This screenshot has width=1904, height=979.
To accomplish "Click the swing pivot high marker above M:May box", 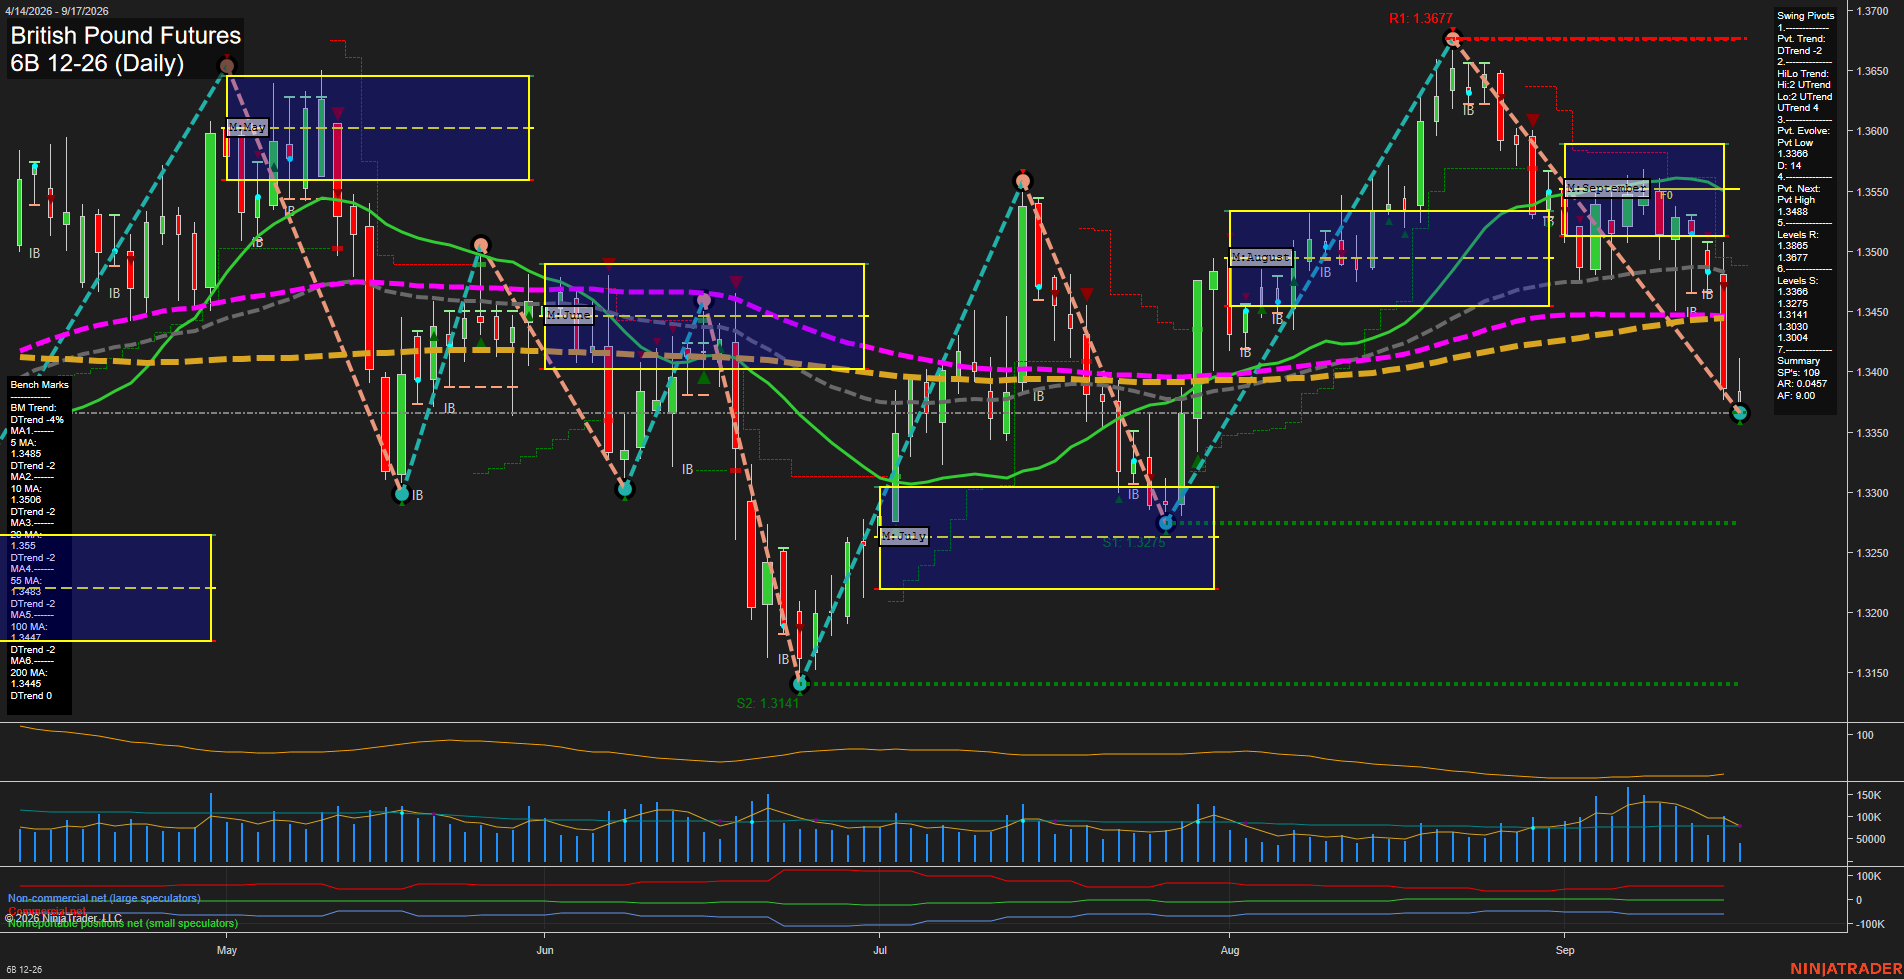I will [x=226, y=66].
